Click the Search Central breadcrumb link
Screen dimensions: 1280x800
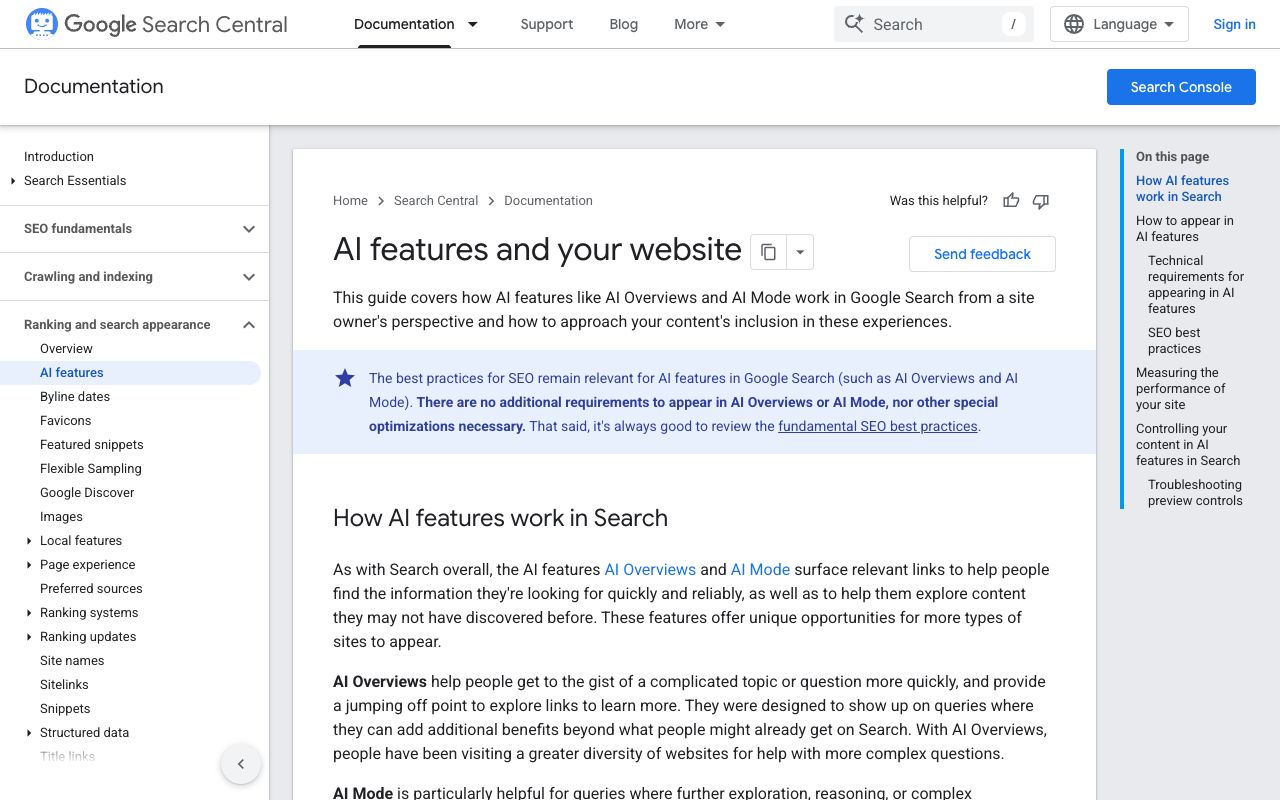click(x=436, y=201)
